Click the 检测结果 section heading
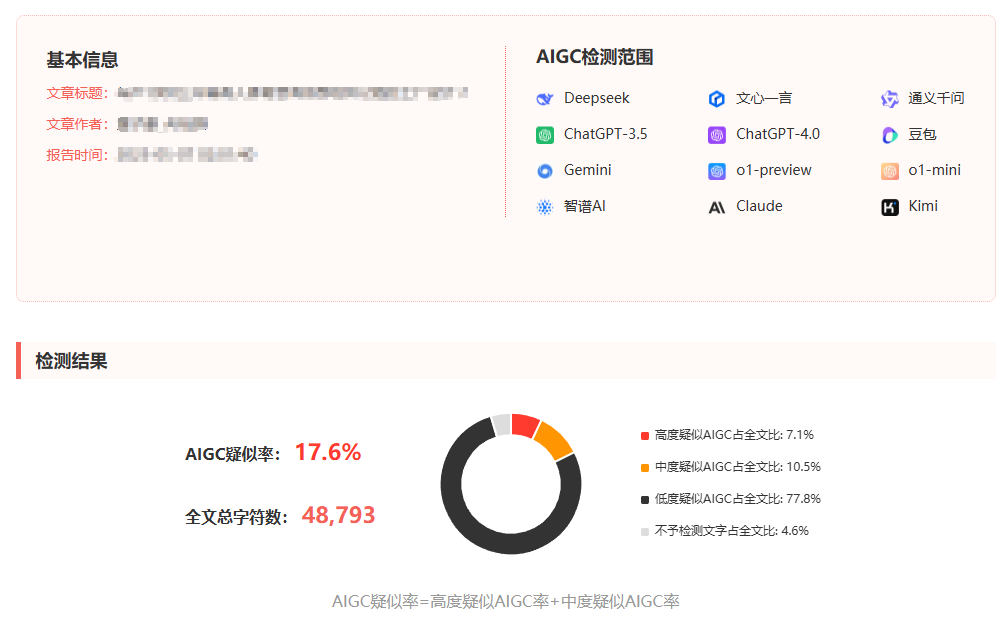 coord(71,361)
